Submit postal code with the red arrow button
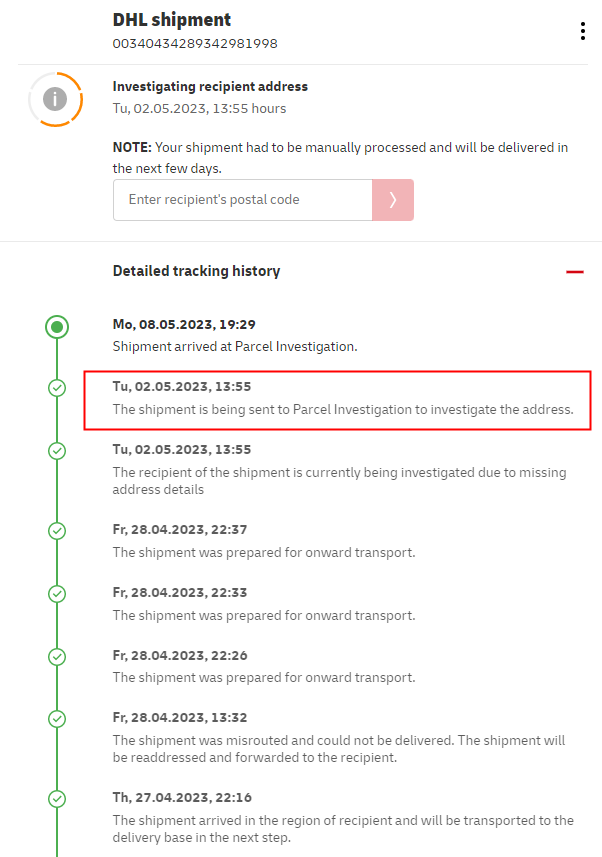 tap(393, 200)
